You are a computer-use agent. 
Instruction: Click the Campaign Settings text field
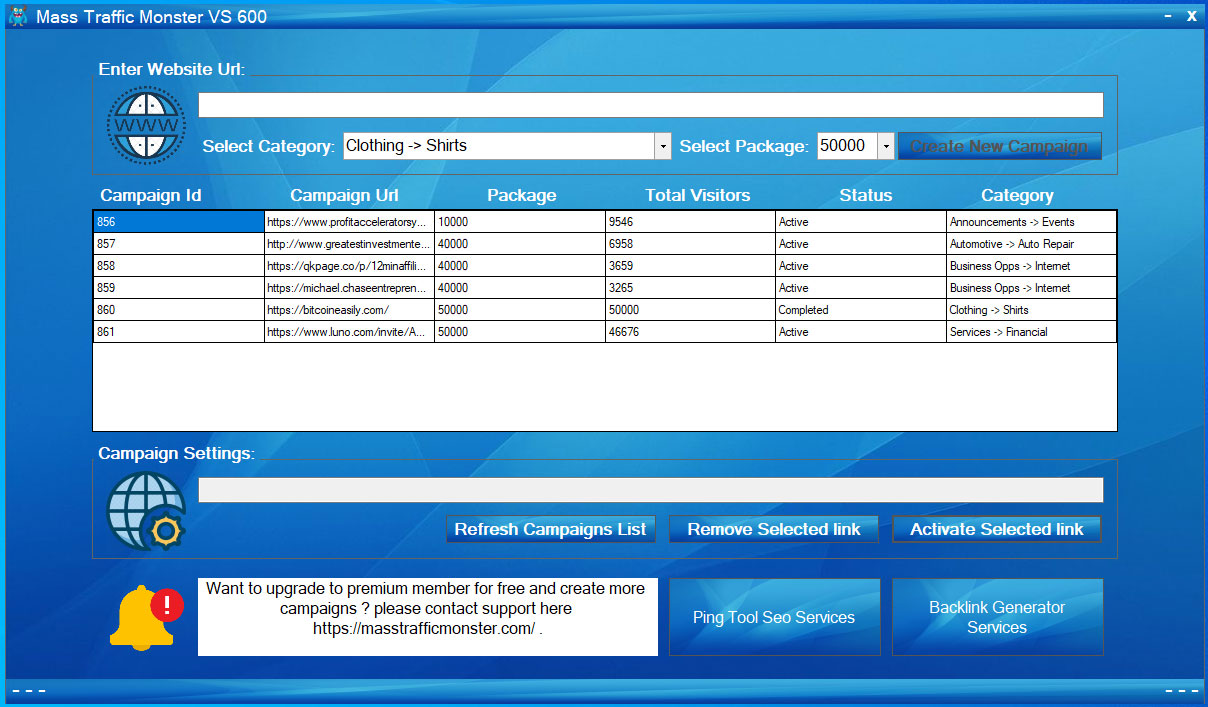tap(650, 490)
